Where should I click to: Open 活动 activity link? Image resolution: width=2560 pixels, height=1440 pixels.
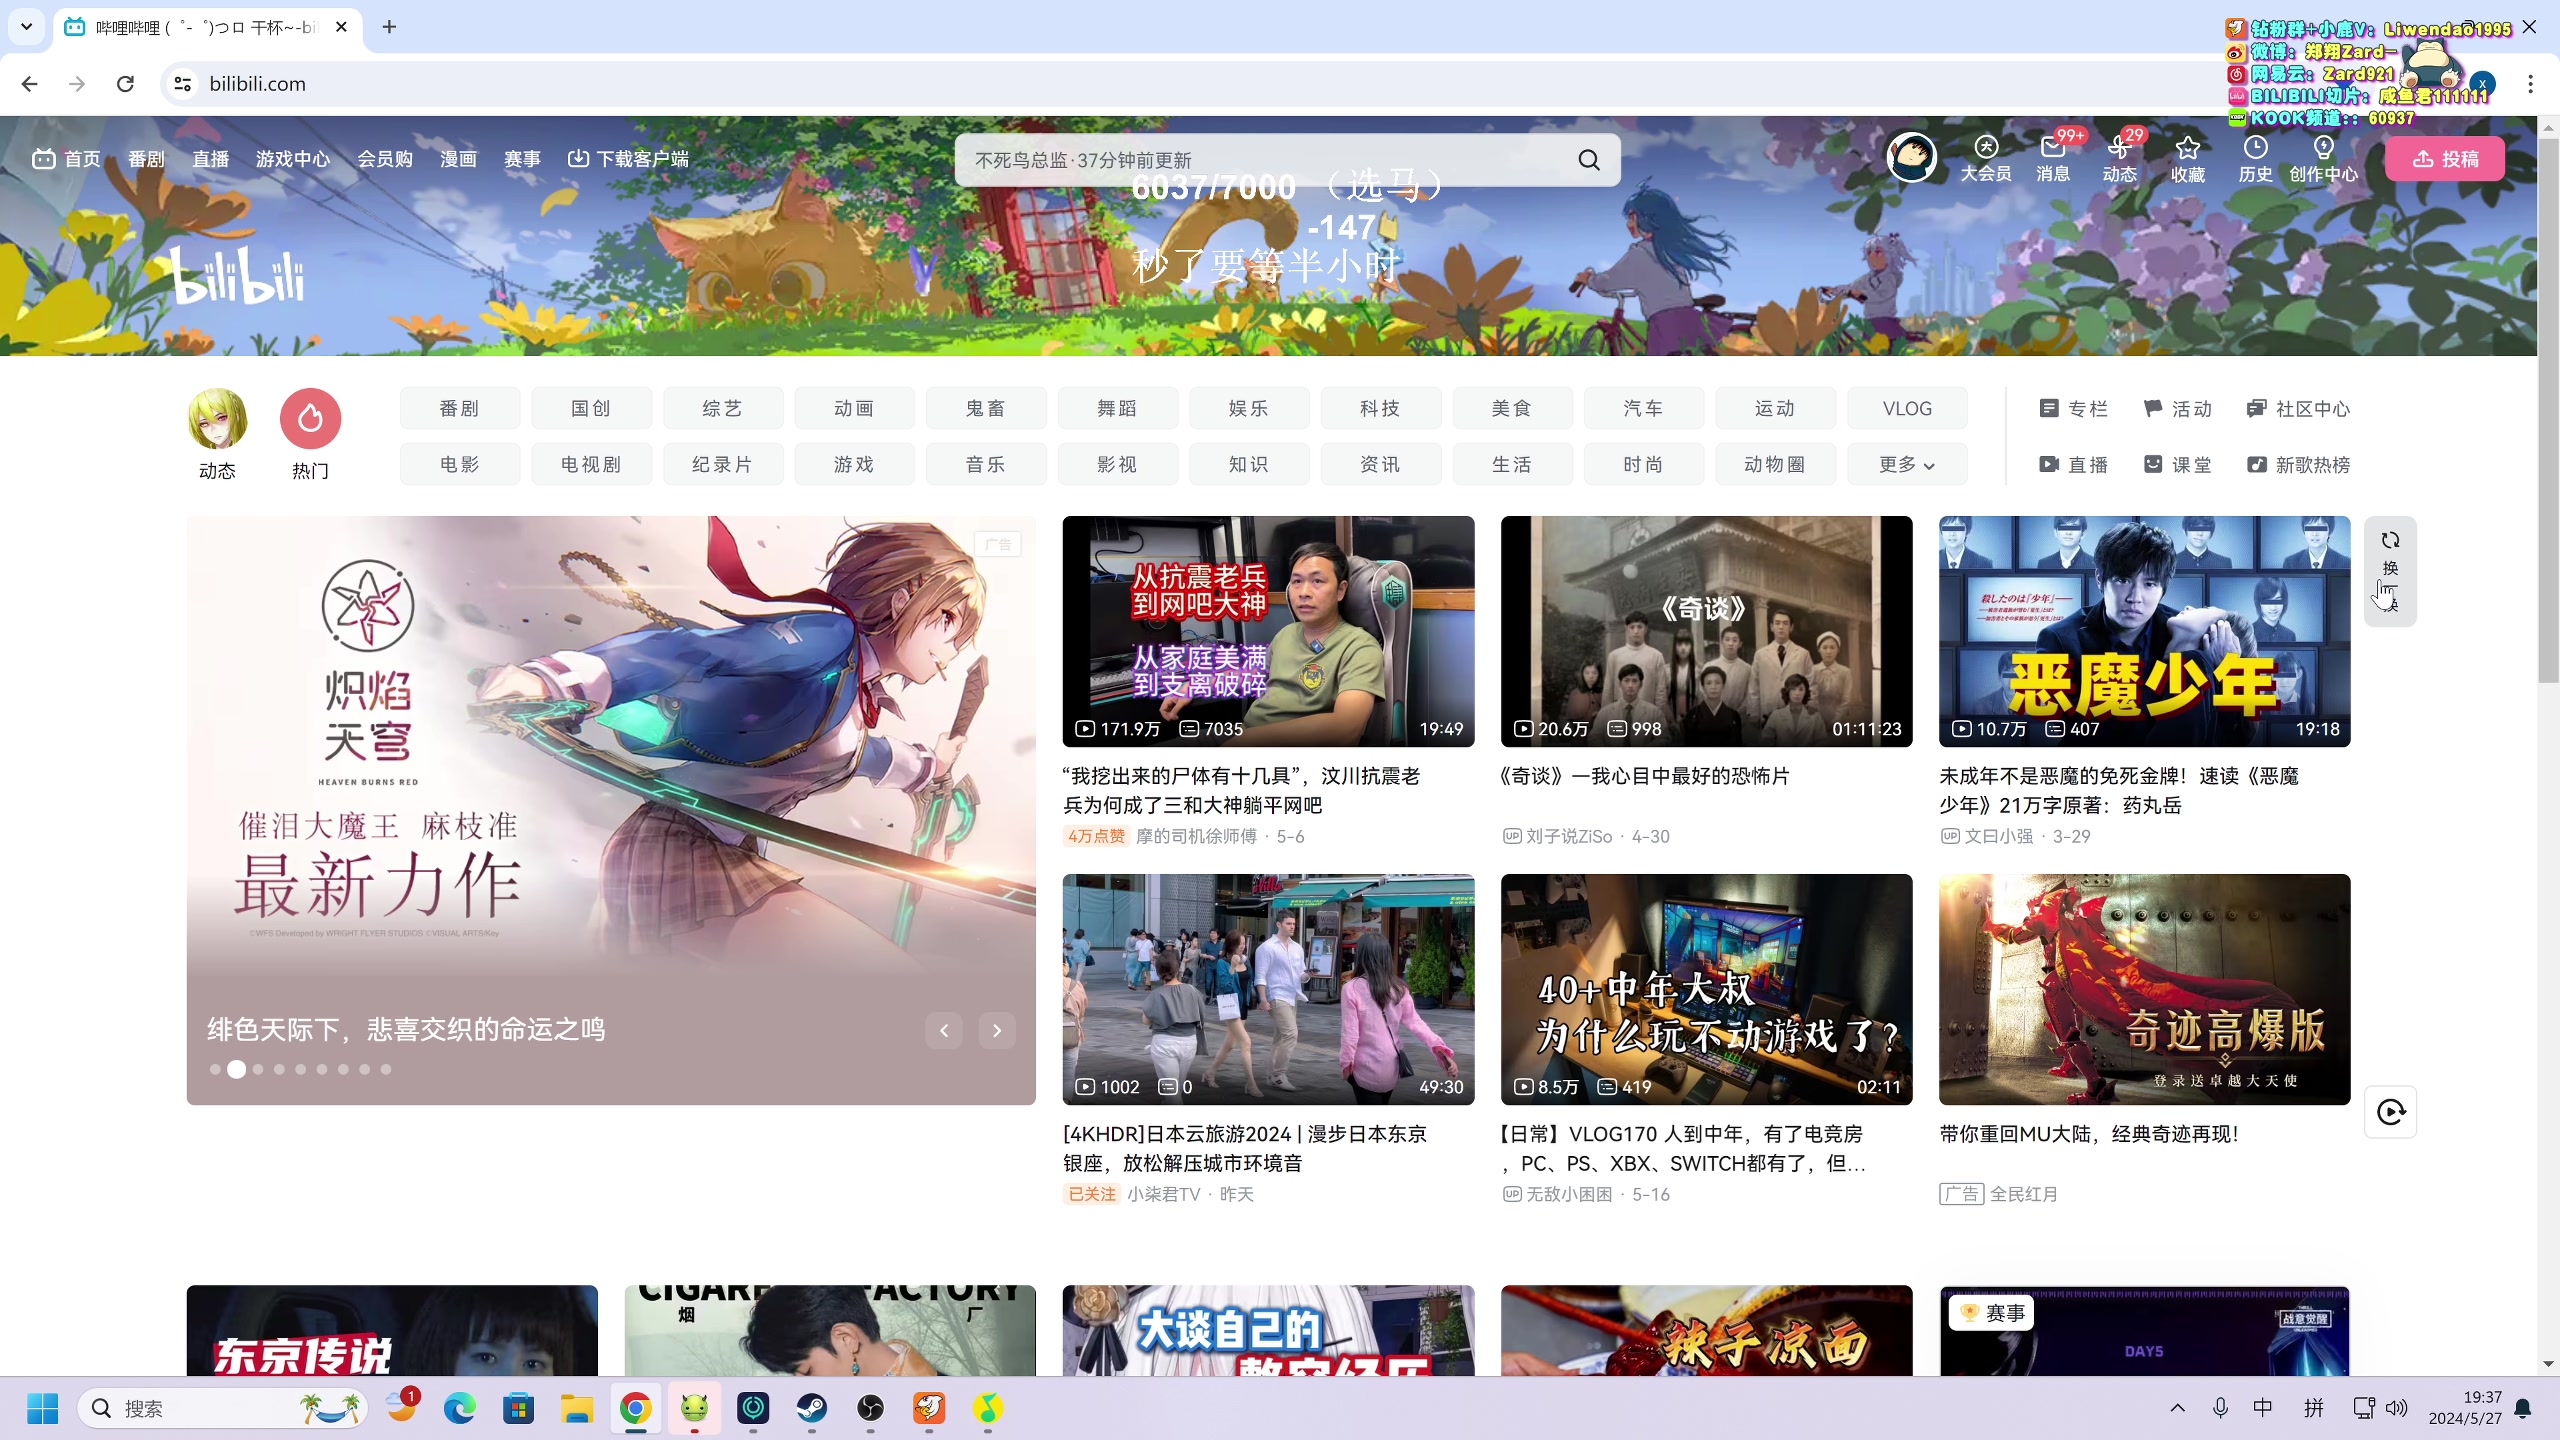pos(2177,409)
